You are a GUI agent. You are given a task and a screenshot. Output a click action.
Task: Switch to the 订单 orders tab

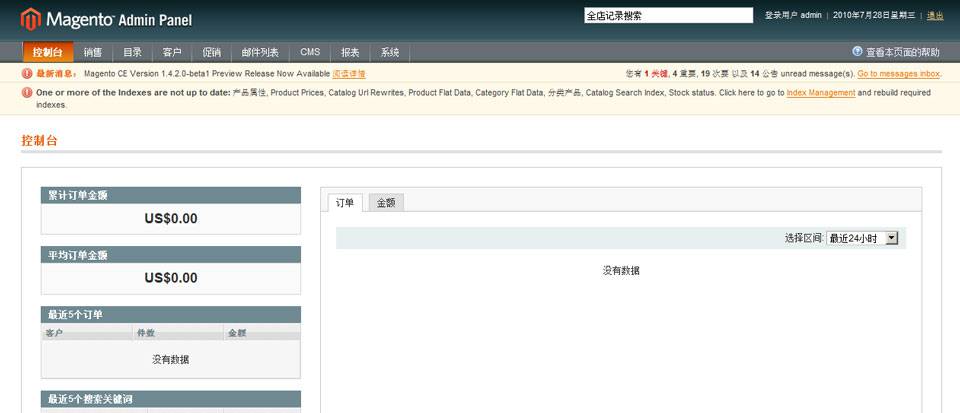tap(345, 202)
